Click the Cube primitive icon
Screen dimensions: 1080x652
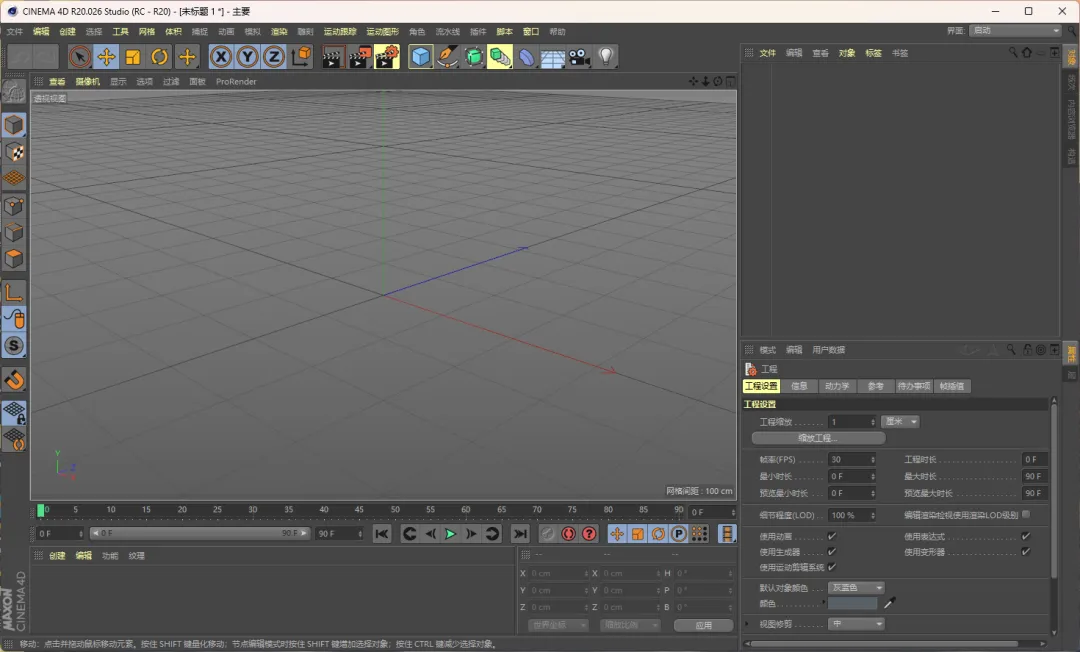(x=421, y=57)
